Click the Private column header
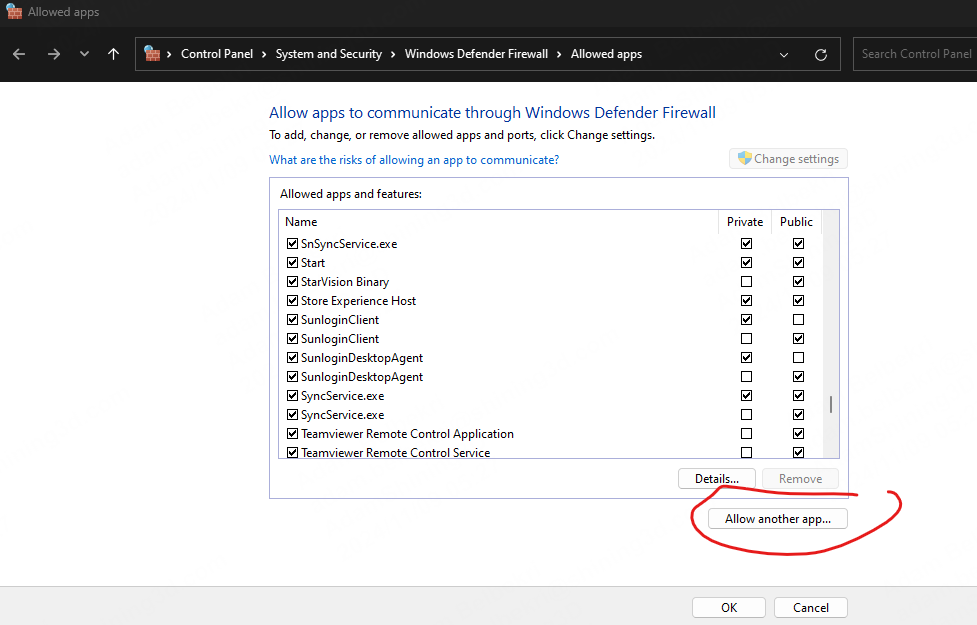Screen dimensions: 977x625 745,222
